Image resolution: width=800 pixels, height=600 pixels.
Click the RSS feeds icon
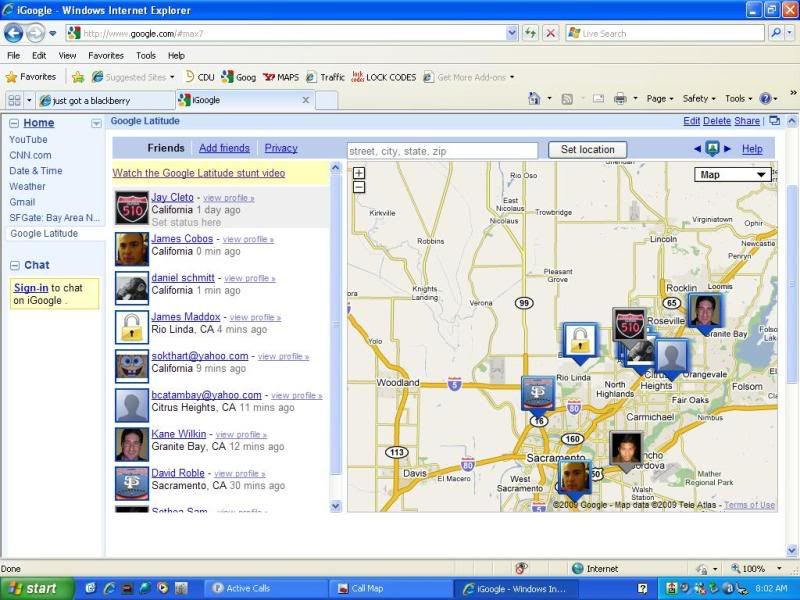click(x=567, y=99)
